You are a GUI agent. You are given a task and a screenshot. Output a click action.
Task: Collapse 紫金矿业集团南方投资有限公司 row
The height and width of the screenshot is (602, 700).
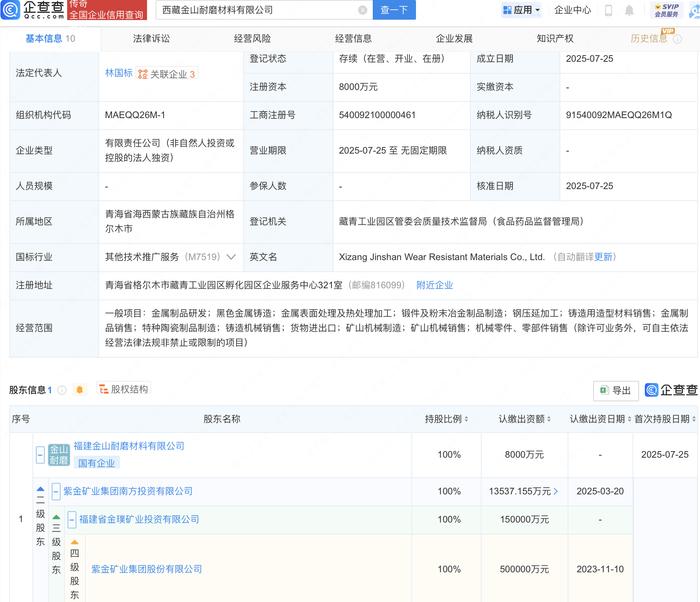(56, 492)
